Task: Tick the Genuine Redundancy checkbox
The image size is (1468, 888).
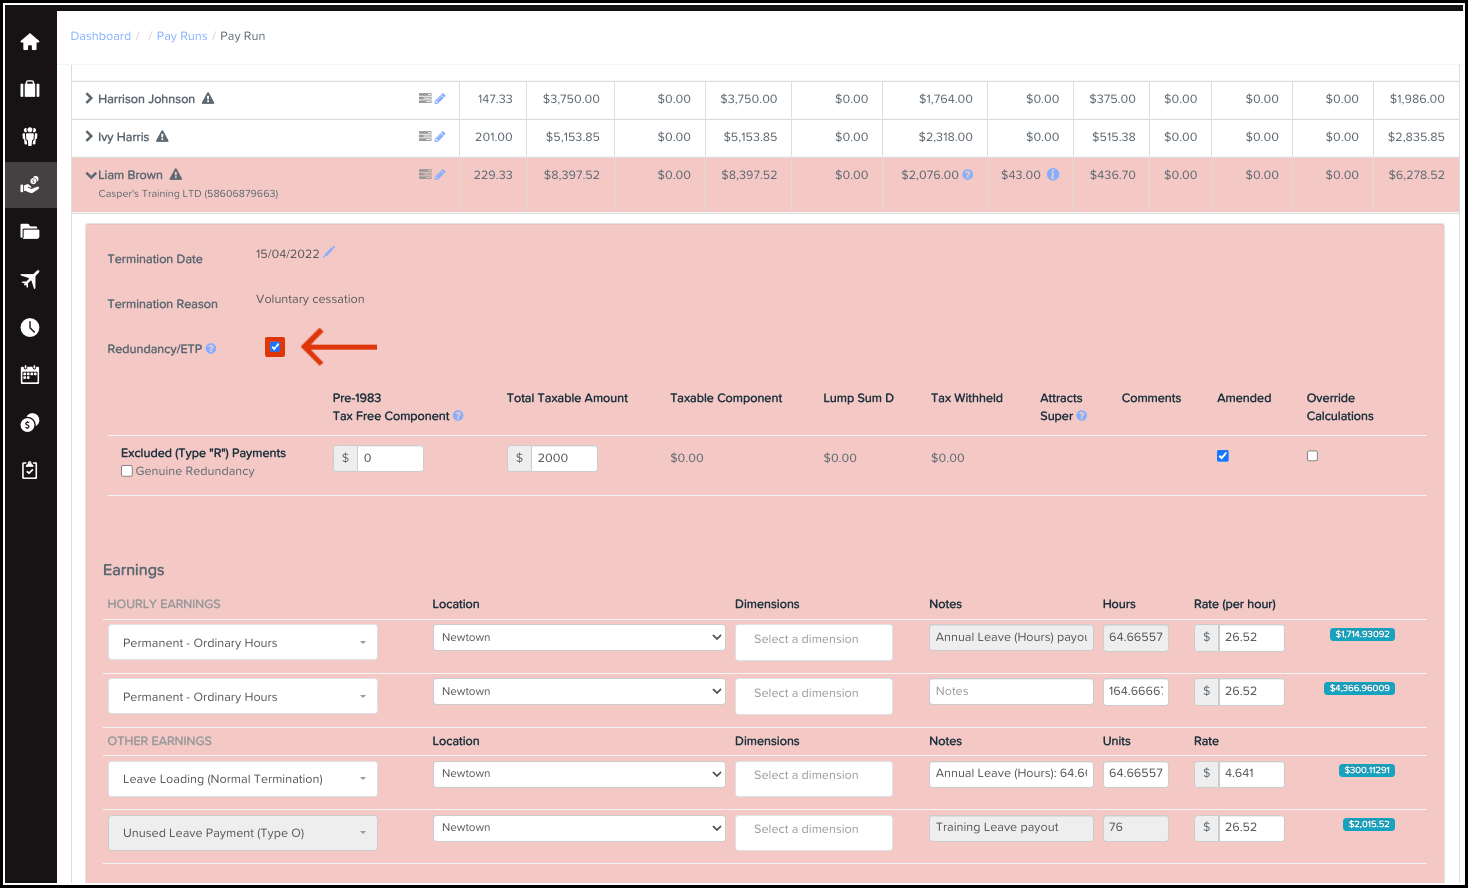Action: click(127, 471)
